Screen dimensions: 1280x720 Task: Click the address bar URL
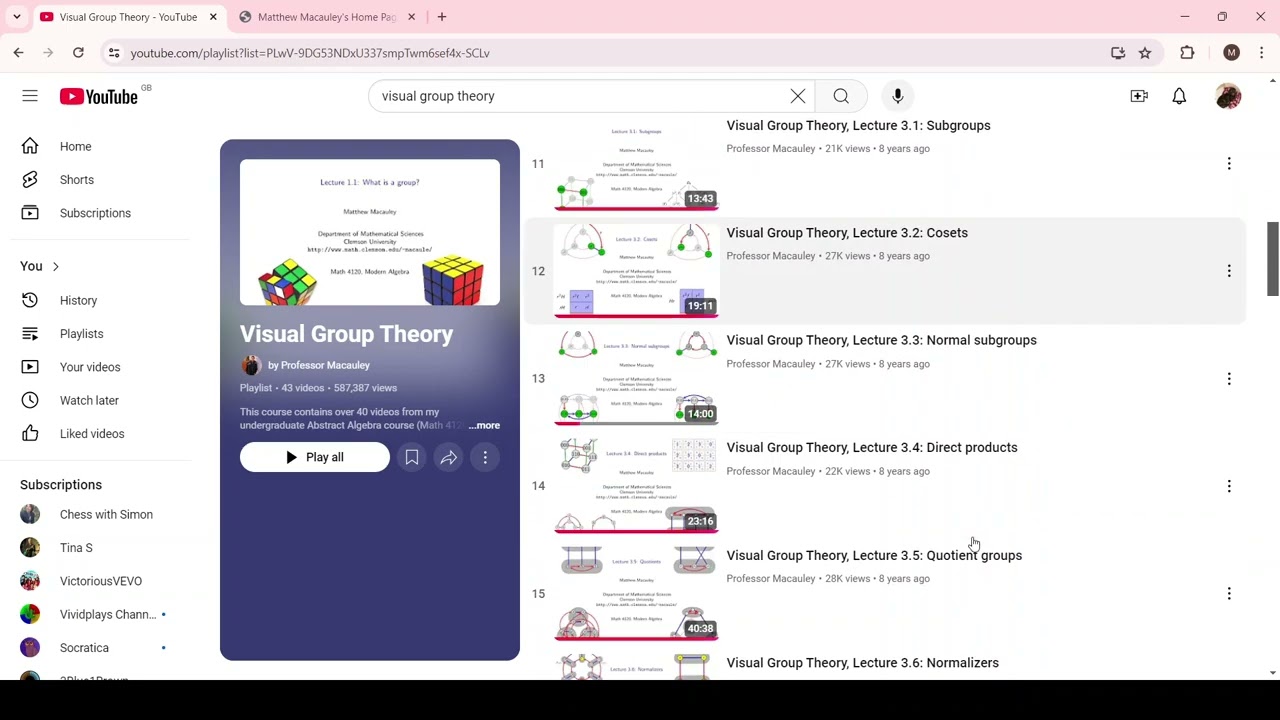(310, 53)
